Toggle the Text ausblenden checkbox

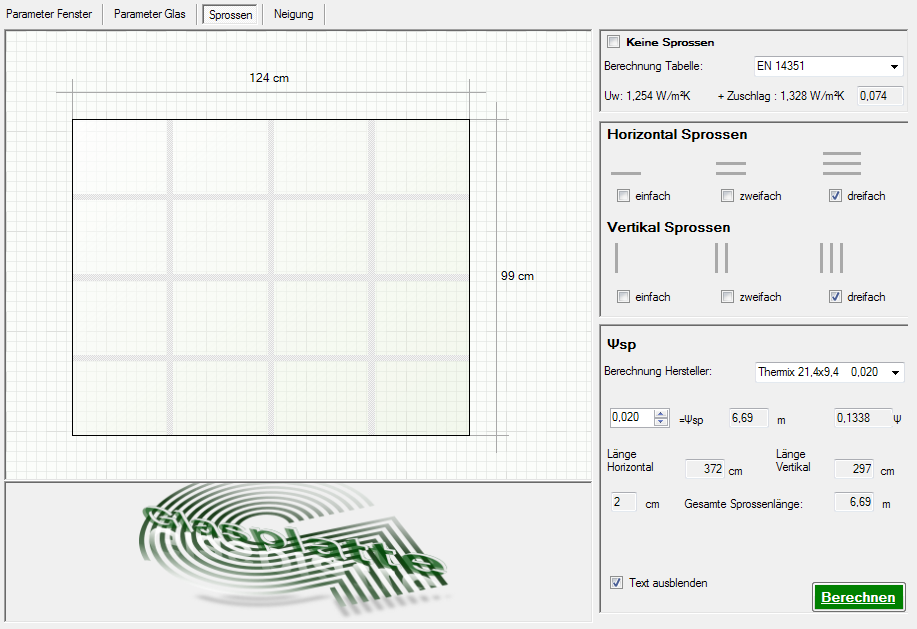coord(617,582)
